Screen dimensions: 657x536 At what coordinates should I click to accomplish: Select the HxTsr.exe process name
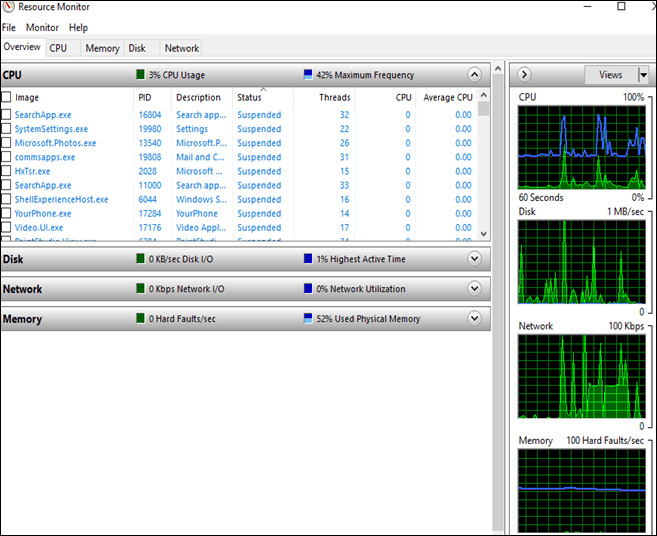click(x=32, y=171)
